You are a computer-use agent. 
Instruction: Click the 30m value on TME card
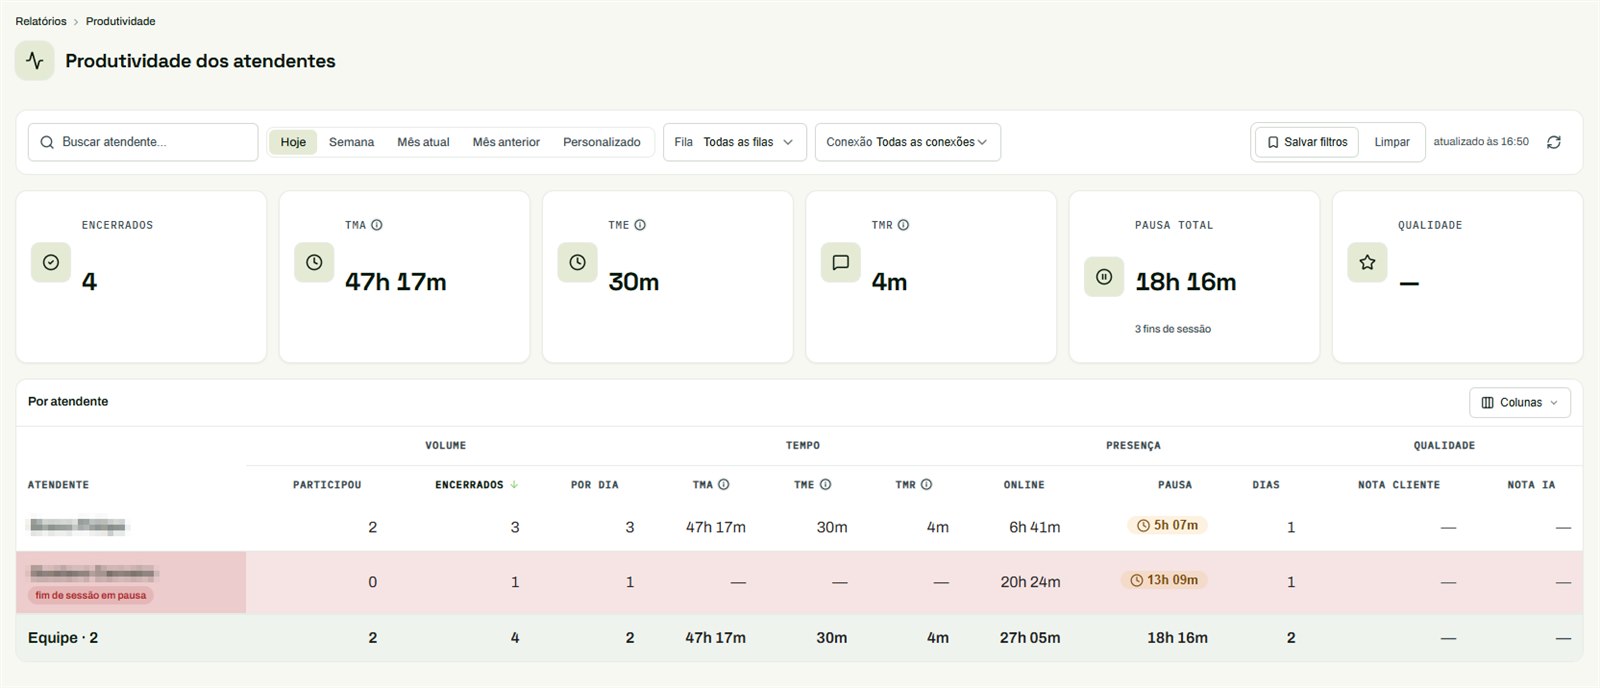[x=634, y=282]
